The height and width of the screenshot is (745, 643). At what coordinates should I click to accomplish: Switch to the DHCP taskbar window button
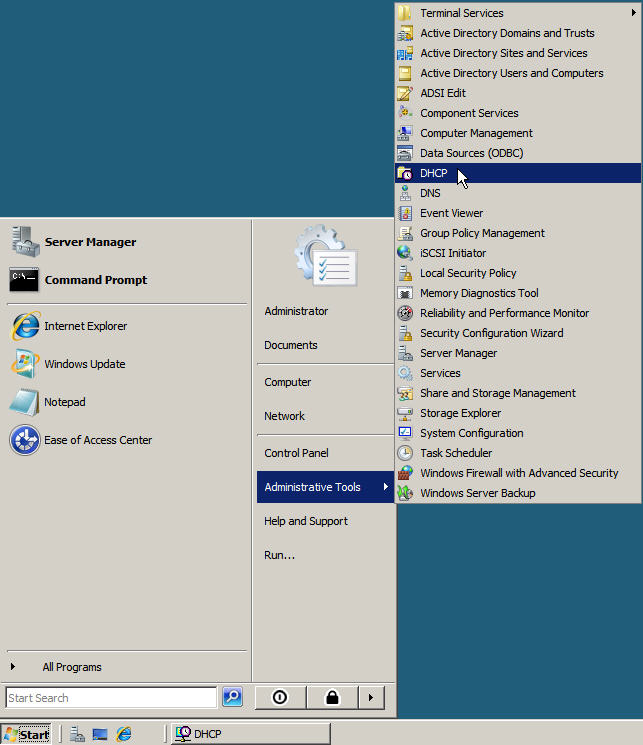[x=250, y=734]
